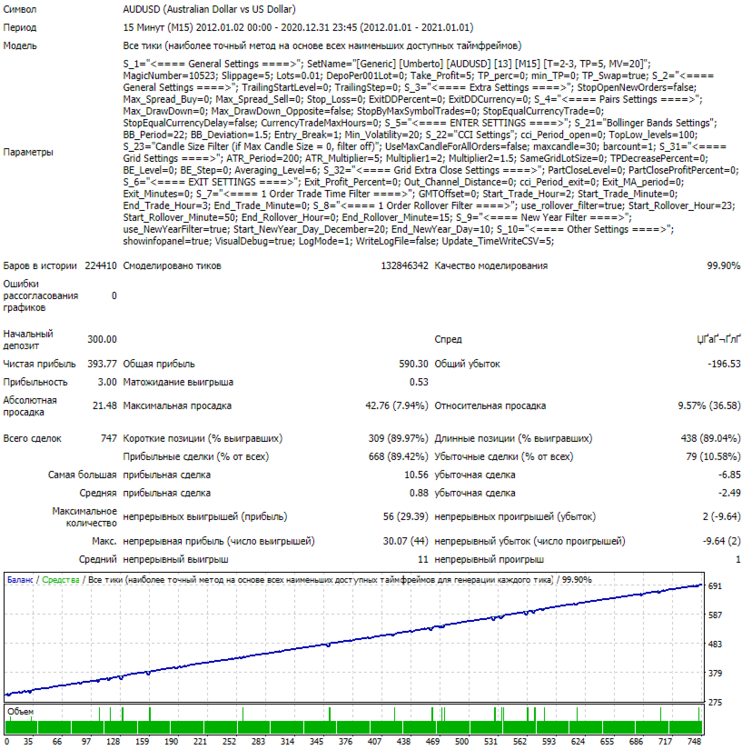This screenshot has height=750, width=752.
Task: Click gross loss value -196.53
Action: coord(724,363)
